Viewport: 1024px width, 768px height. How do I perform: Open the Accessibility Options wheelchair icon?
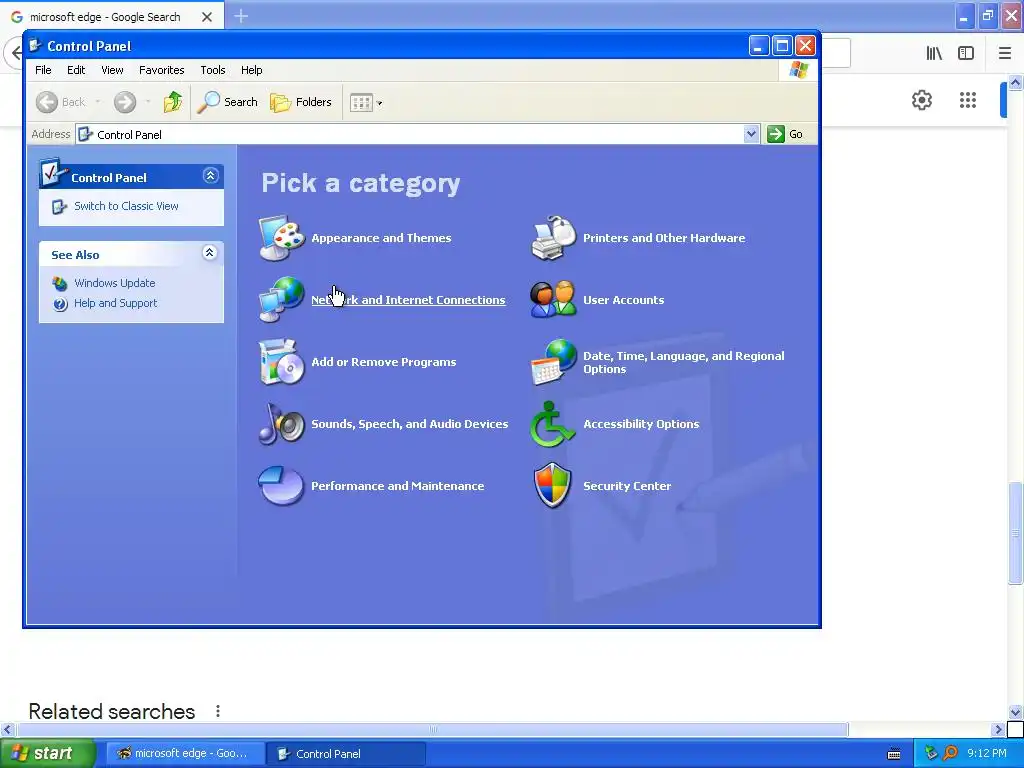(x=552, y=424)
